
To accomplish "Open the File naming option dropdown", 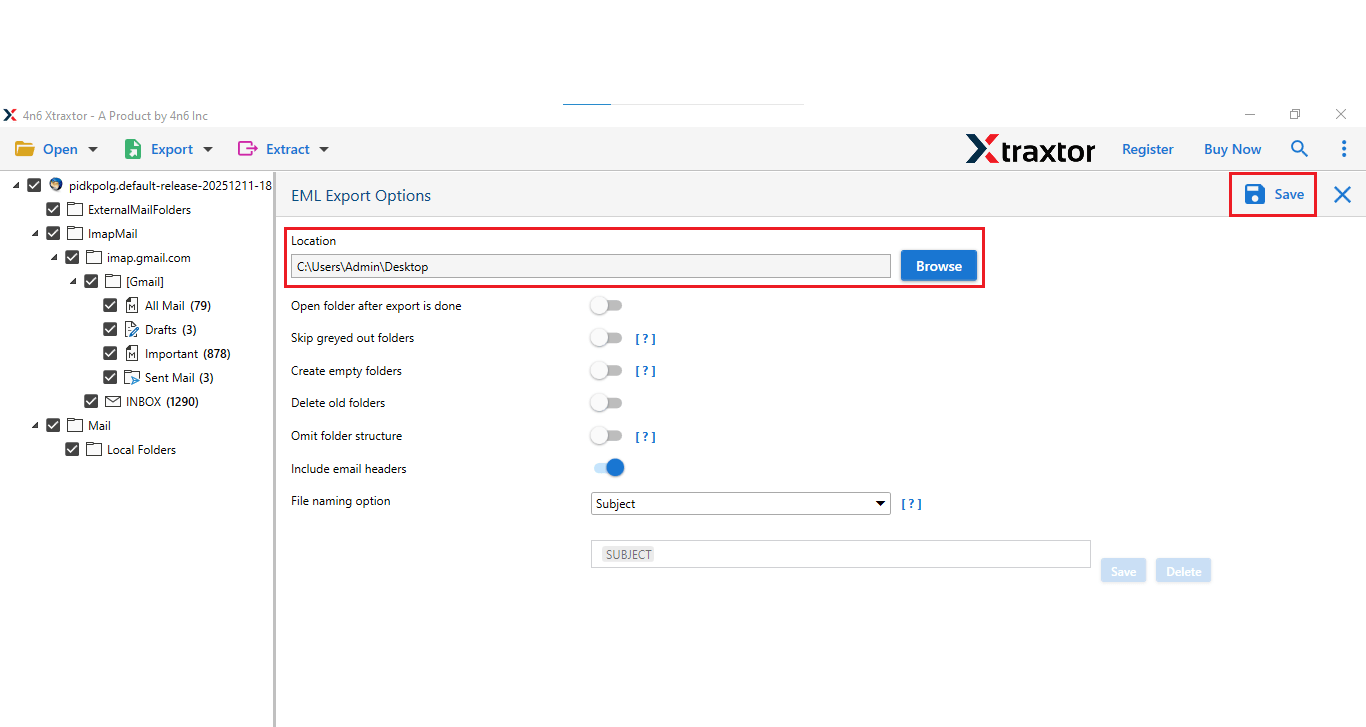I will point(740,504).
